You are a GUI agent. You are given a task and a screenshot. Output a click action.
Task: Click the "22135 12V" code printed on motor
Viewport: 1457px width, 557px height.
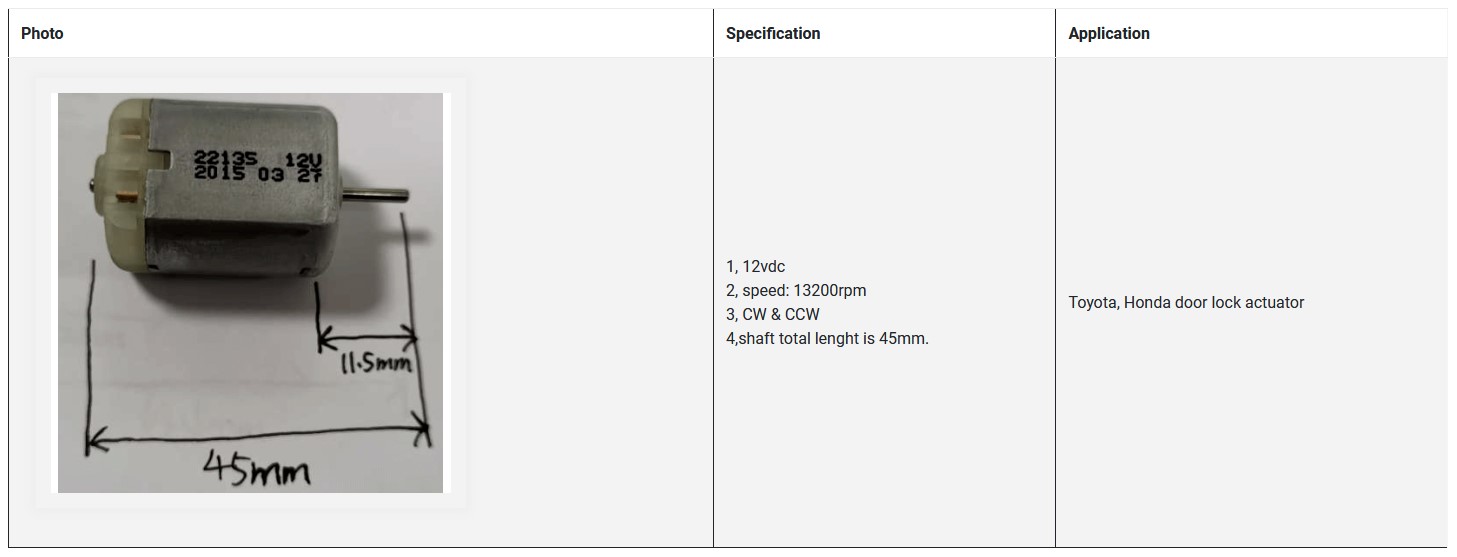(256, 157)
